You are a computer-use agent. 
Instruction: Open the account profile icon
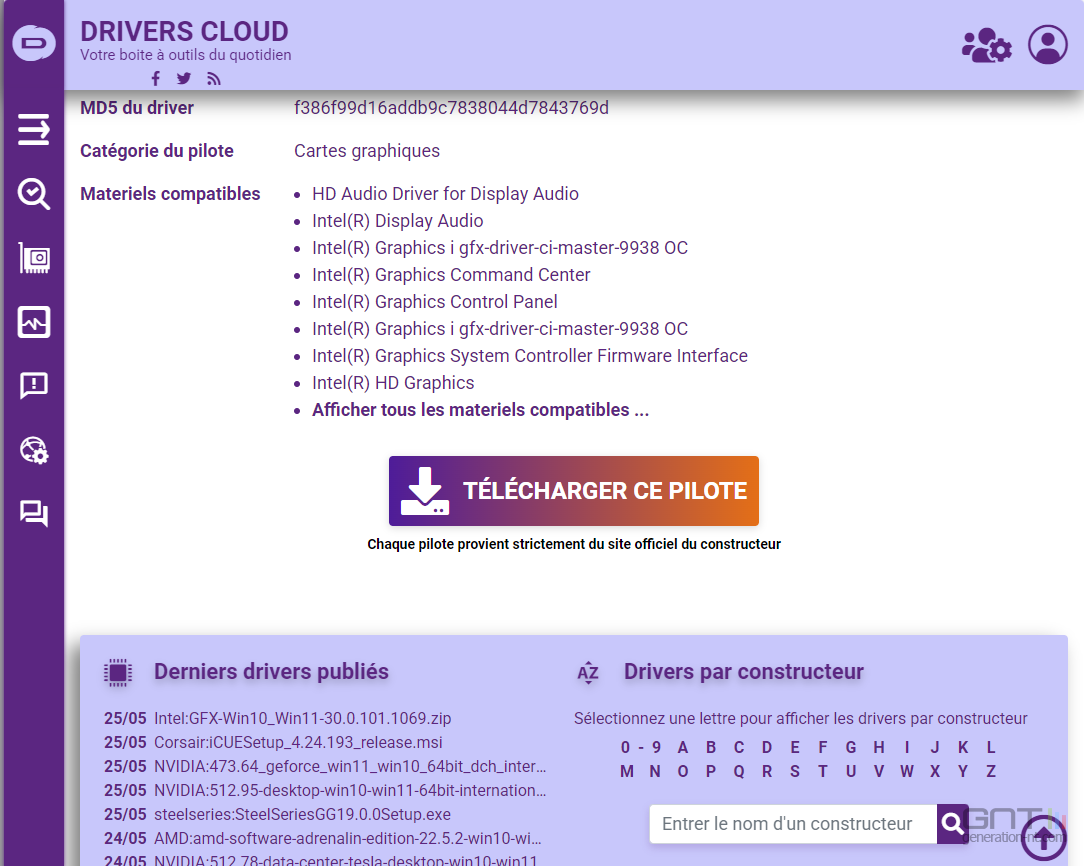(x=1047, y=44)
